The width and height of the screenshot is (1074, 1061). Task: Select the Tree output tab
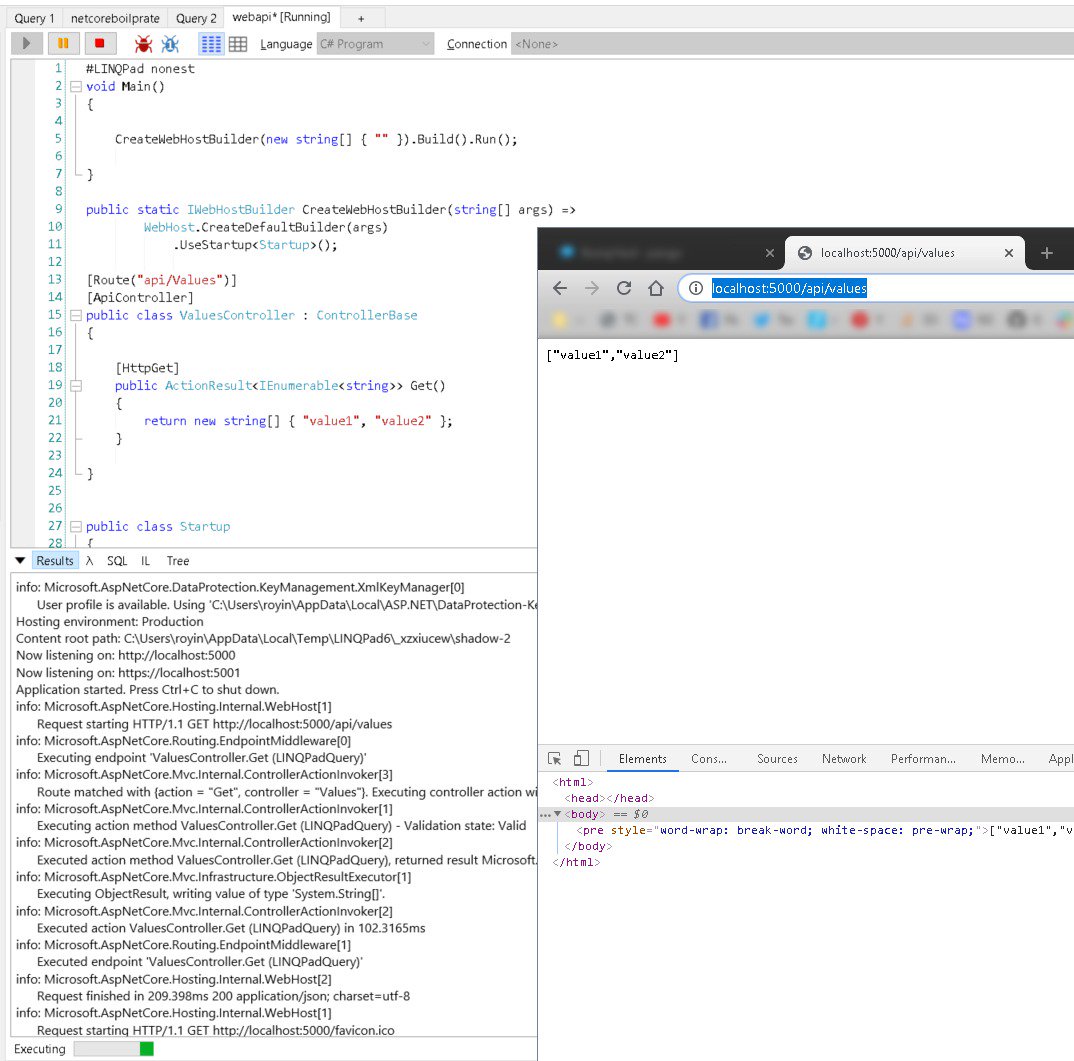[178, 560]
